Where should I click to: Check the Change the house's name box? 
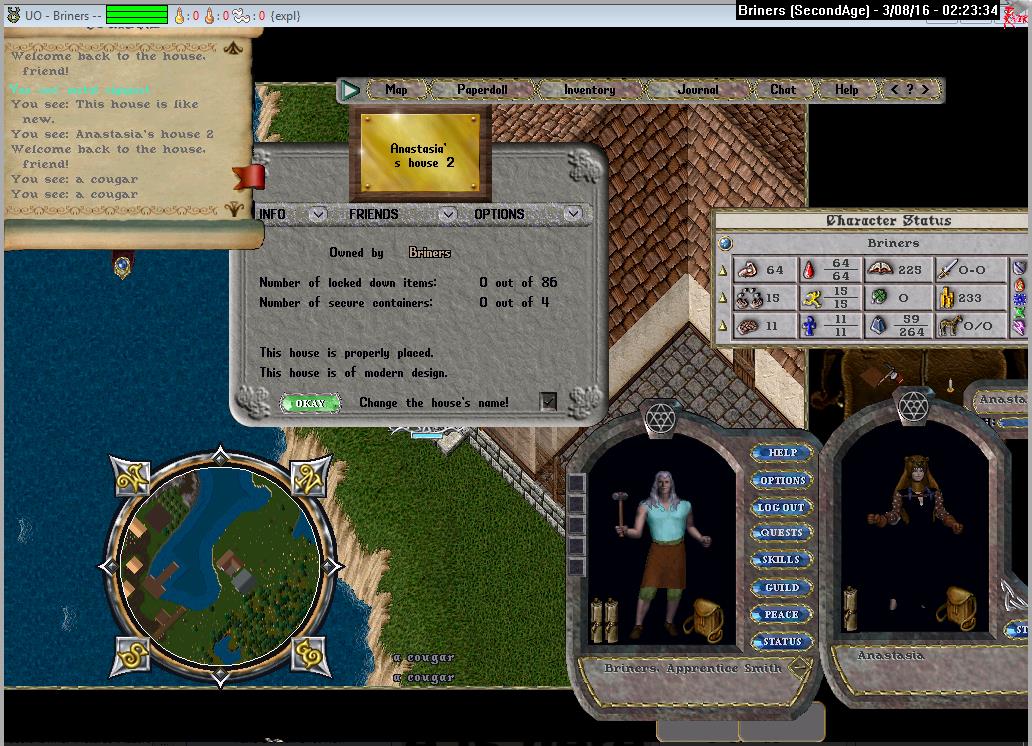548,402
